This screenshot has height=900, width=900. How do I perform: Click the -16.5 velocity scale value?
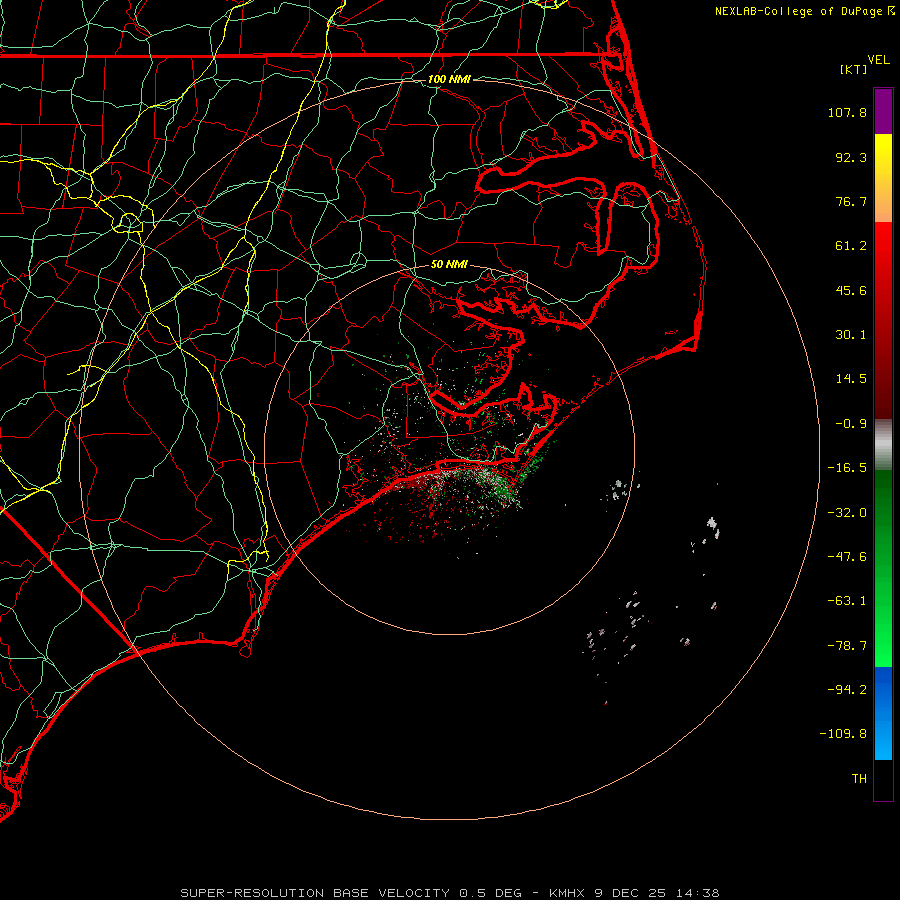847,468
